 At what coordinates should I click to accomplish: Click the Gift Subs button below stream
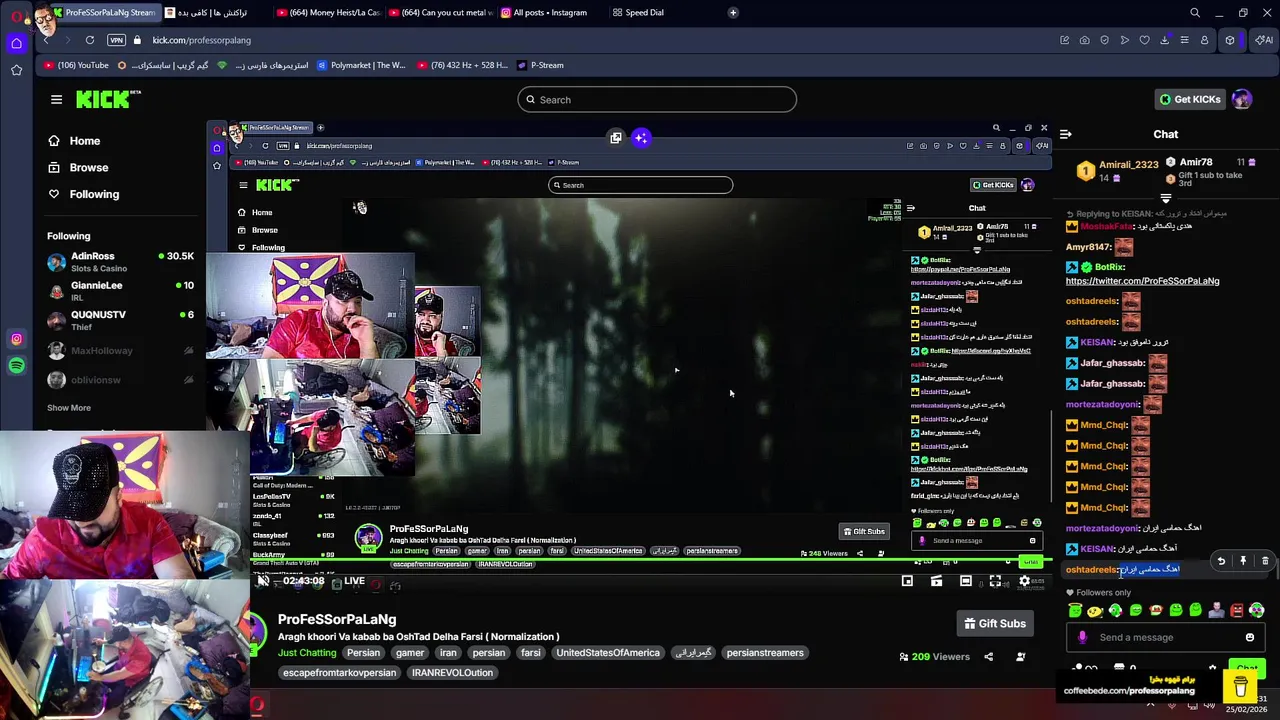point(995,624)
